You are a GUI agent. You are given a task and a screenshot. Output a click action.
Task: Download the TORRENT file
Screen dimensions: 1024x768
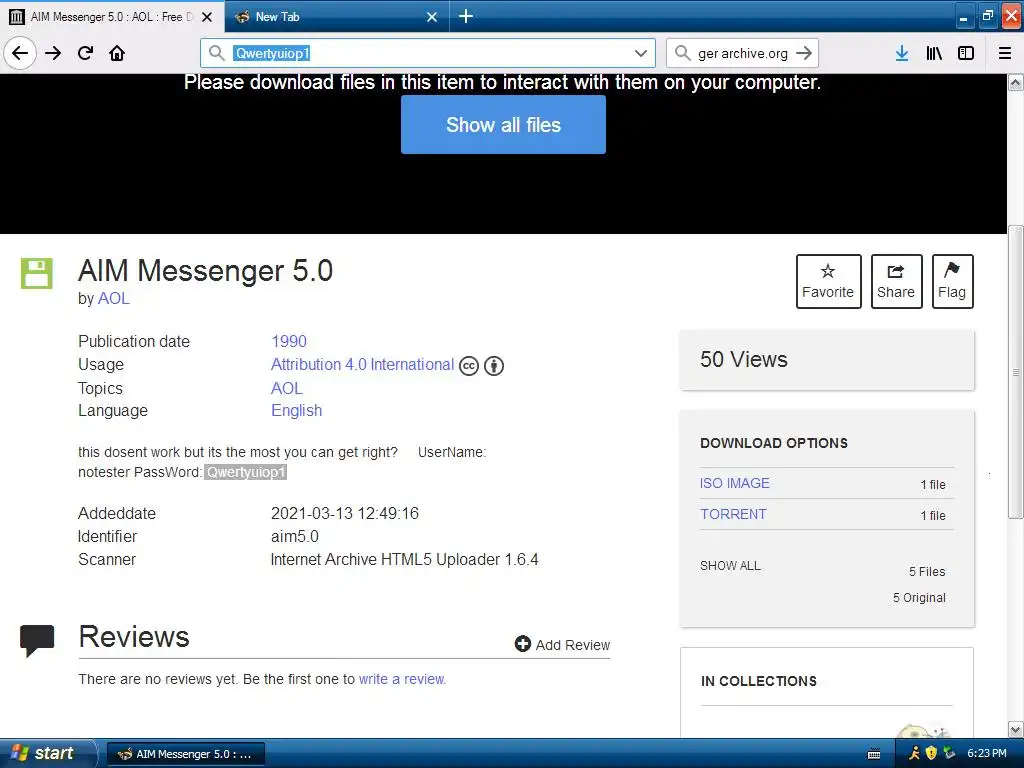click(733, 514)
